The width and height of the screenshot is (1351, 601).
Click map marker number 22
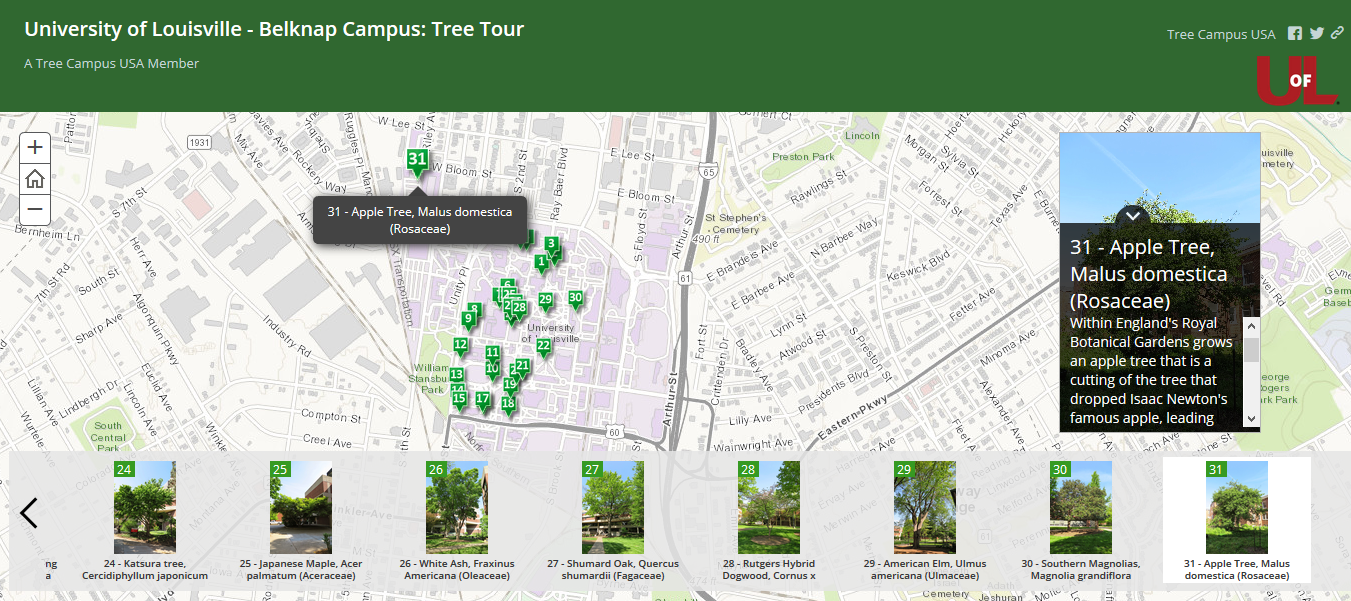(x=543, y=346)
